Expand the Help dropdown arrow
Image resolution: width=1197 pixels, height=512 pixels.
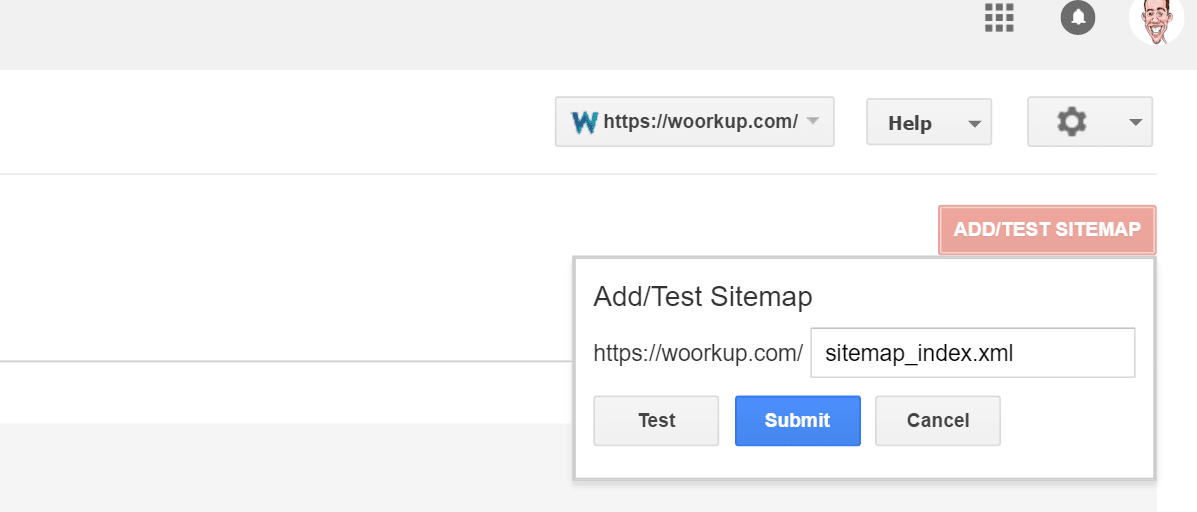tap(973, 124)
